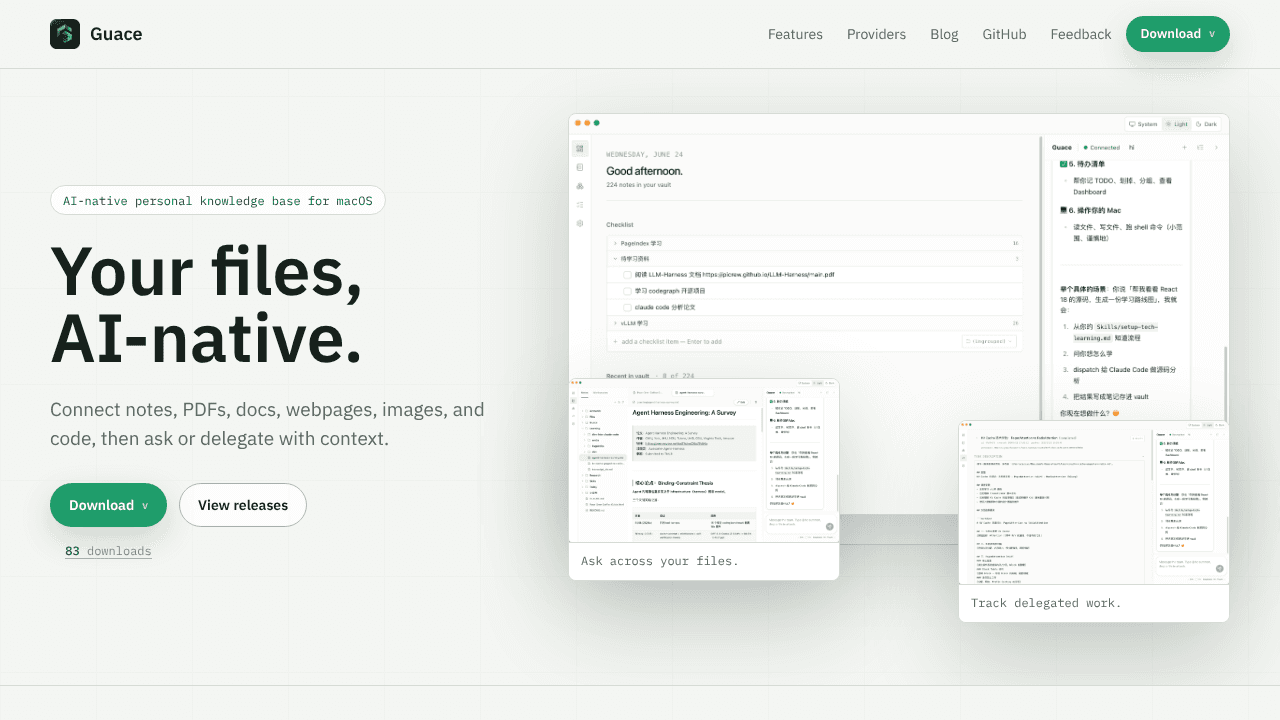Check the 学习 codegraph 开源项目 checkbox
The image size is (1280, 720).
coord(627,291)
